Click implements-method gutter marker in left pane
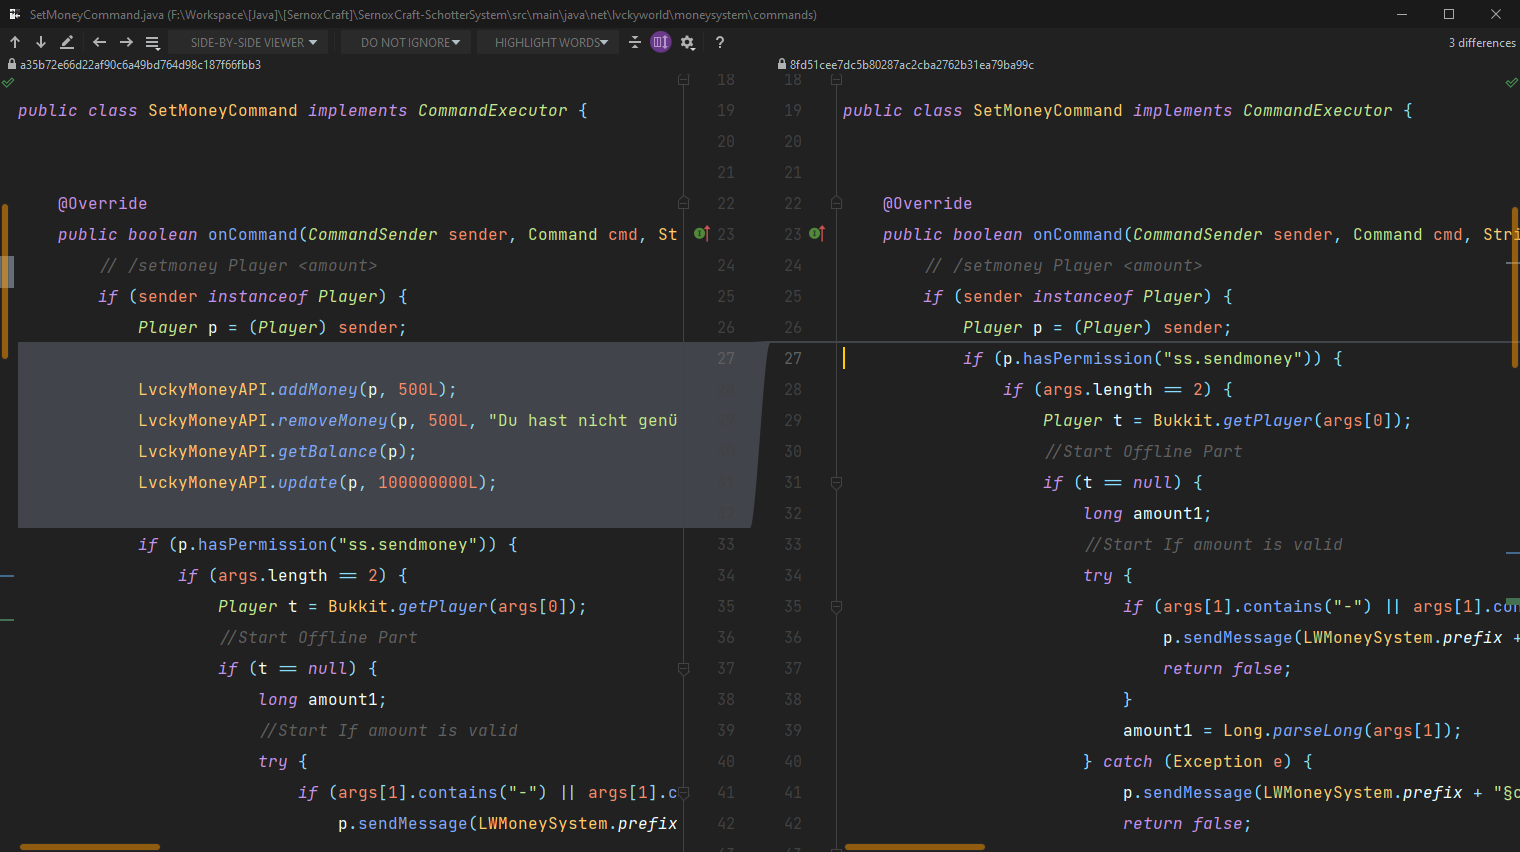1520x852 pixels. (702, 234)
